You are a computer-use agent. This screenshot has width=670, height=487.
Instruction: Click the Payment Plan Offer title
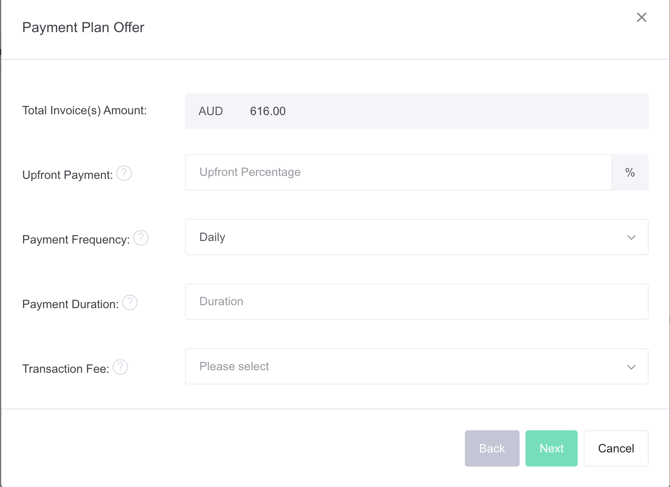point(83,27)
